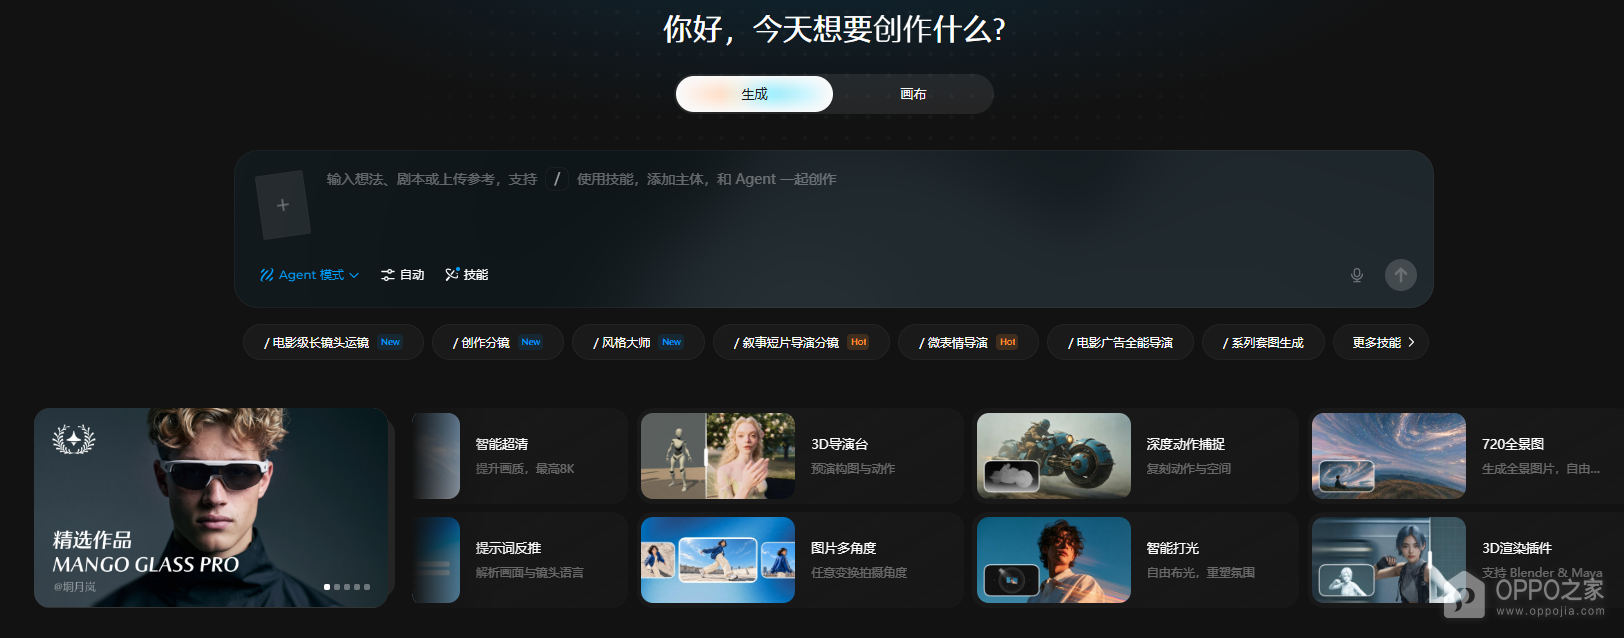Click the 图片多角度 thumbnail image
Viewport: 1624px width, 638px height.
[718, 560]
